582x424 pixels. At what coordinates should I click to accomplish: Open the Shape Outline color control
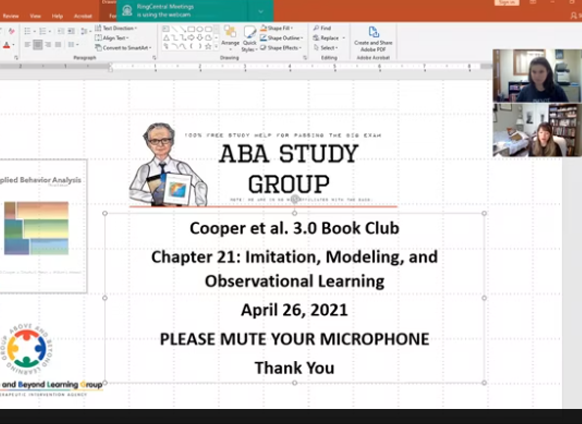pos(281,38)
